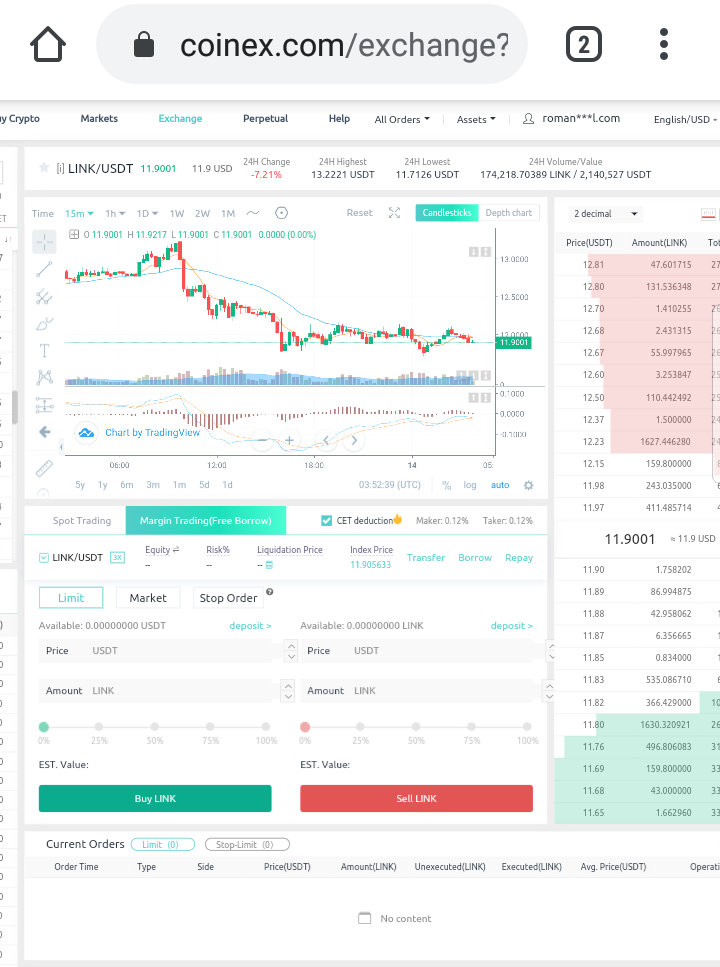Click the back arrow chart tool
This screenshot has width=720, height=967.
(44, 432)
